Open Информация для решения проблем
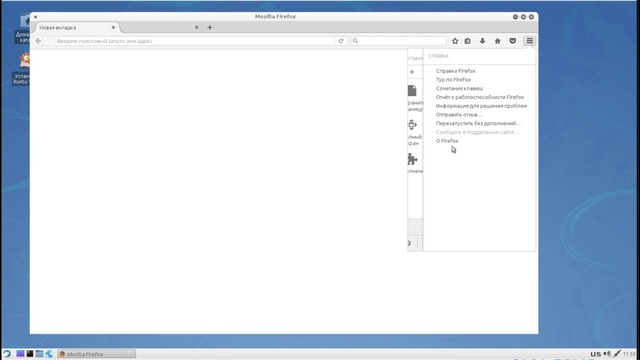The height and width of the screenshot is (360, 640). coord(481,106)
